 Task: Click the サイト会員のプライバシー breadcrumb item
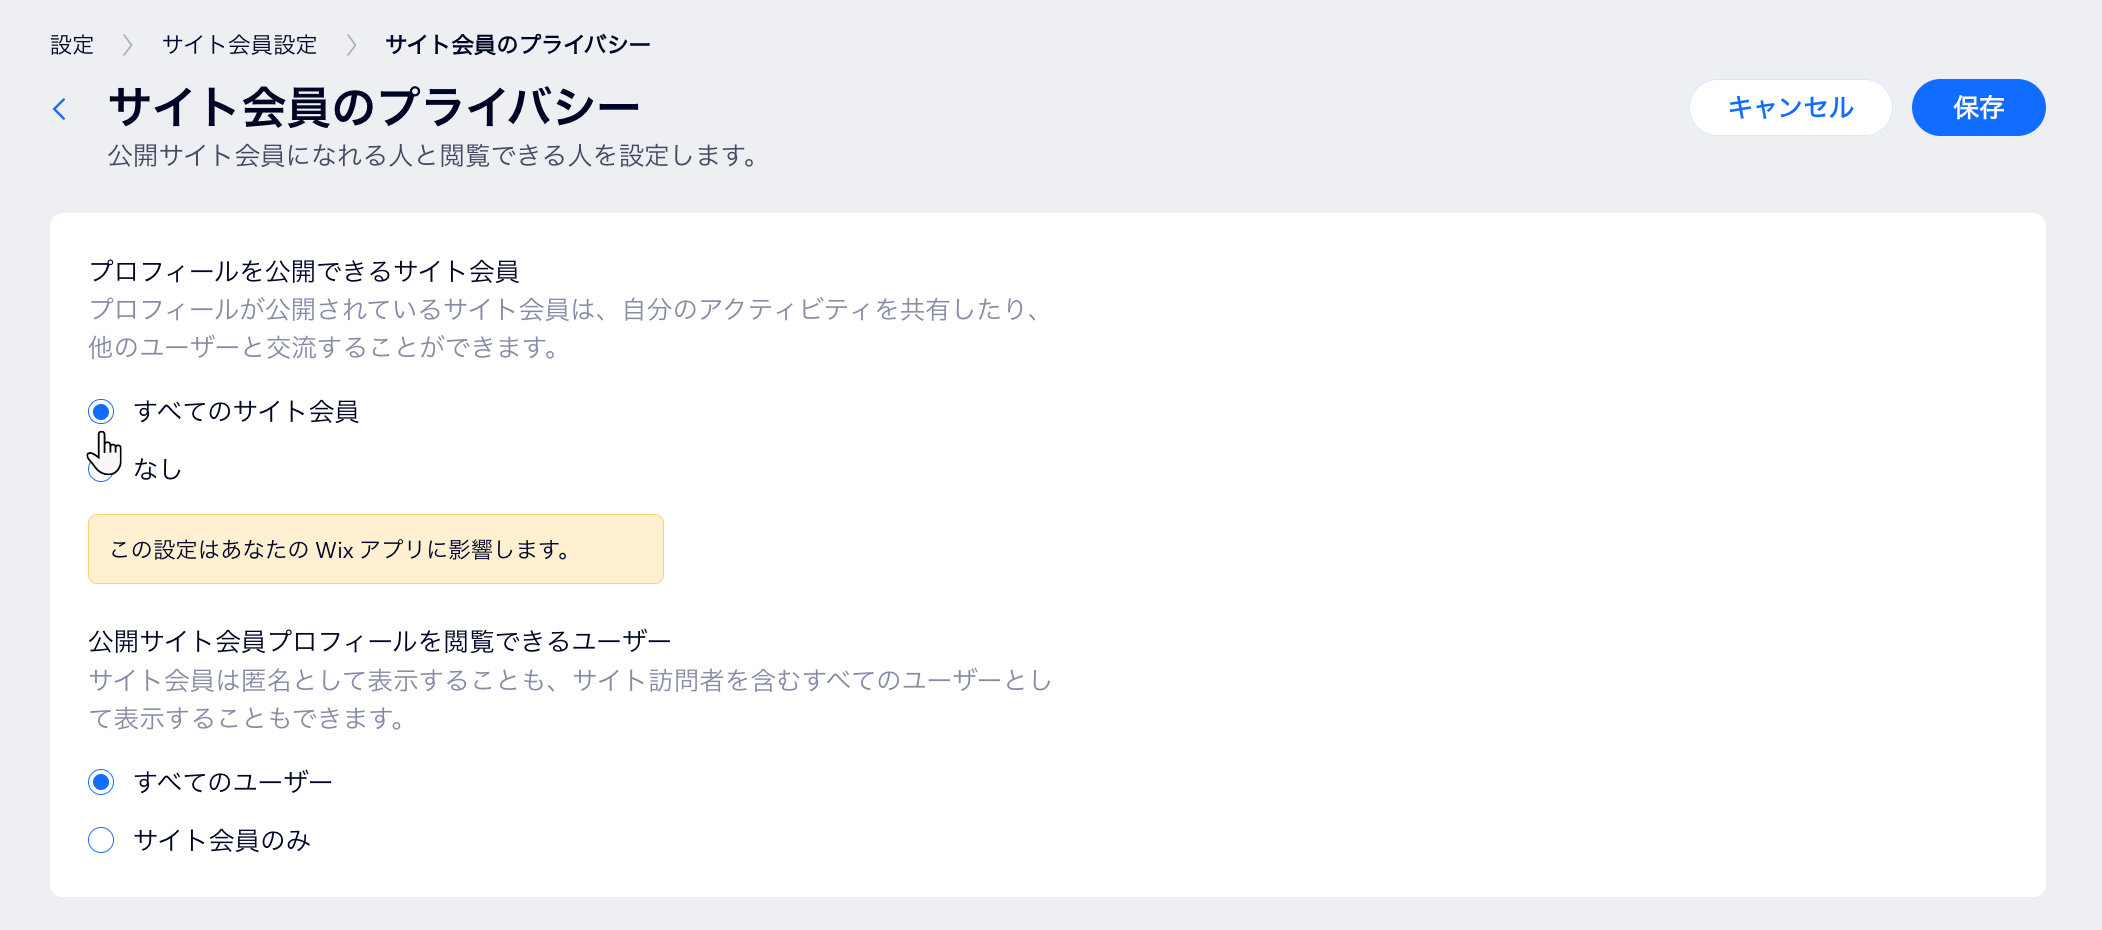[516, 45]
